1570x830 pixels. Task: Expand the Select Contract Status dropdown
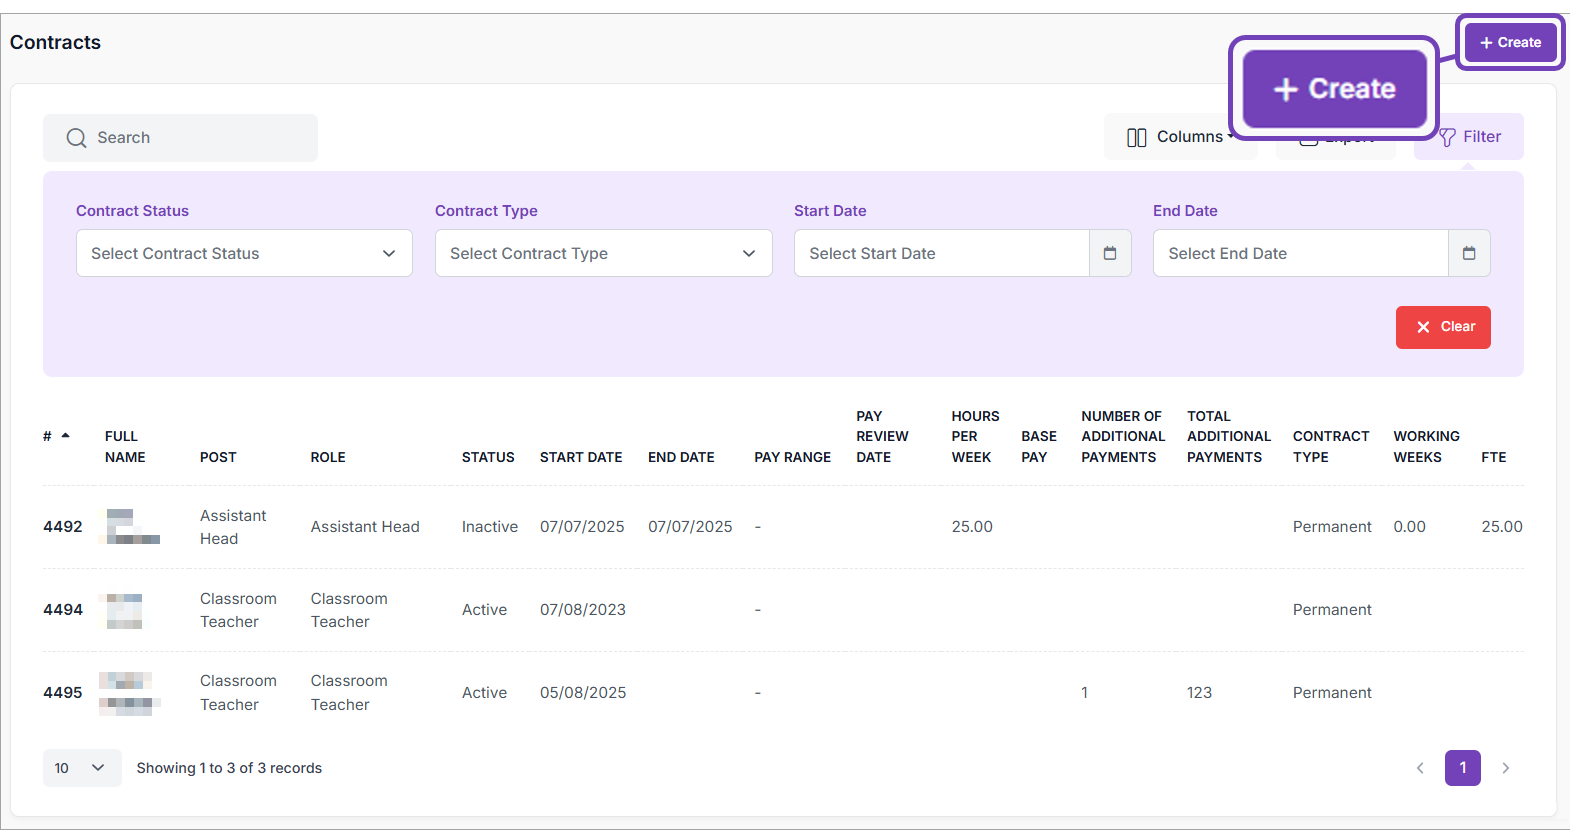pyautogui.click(x=244, y=253)
